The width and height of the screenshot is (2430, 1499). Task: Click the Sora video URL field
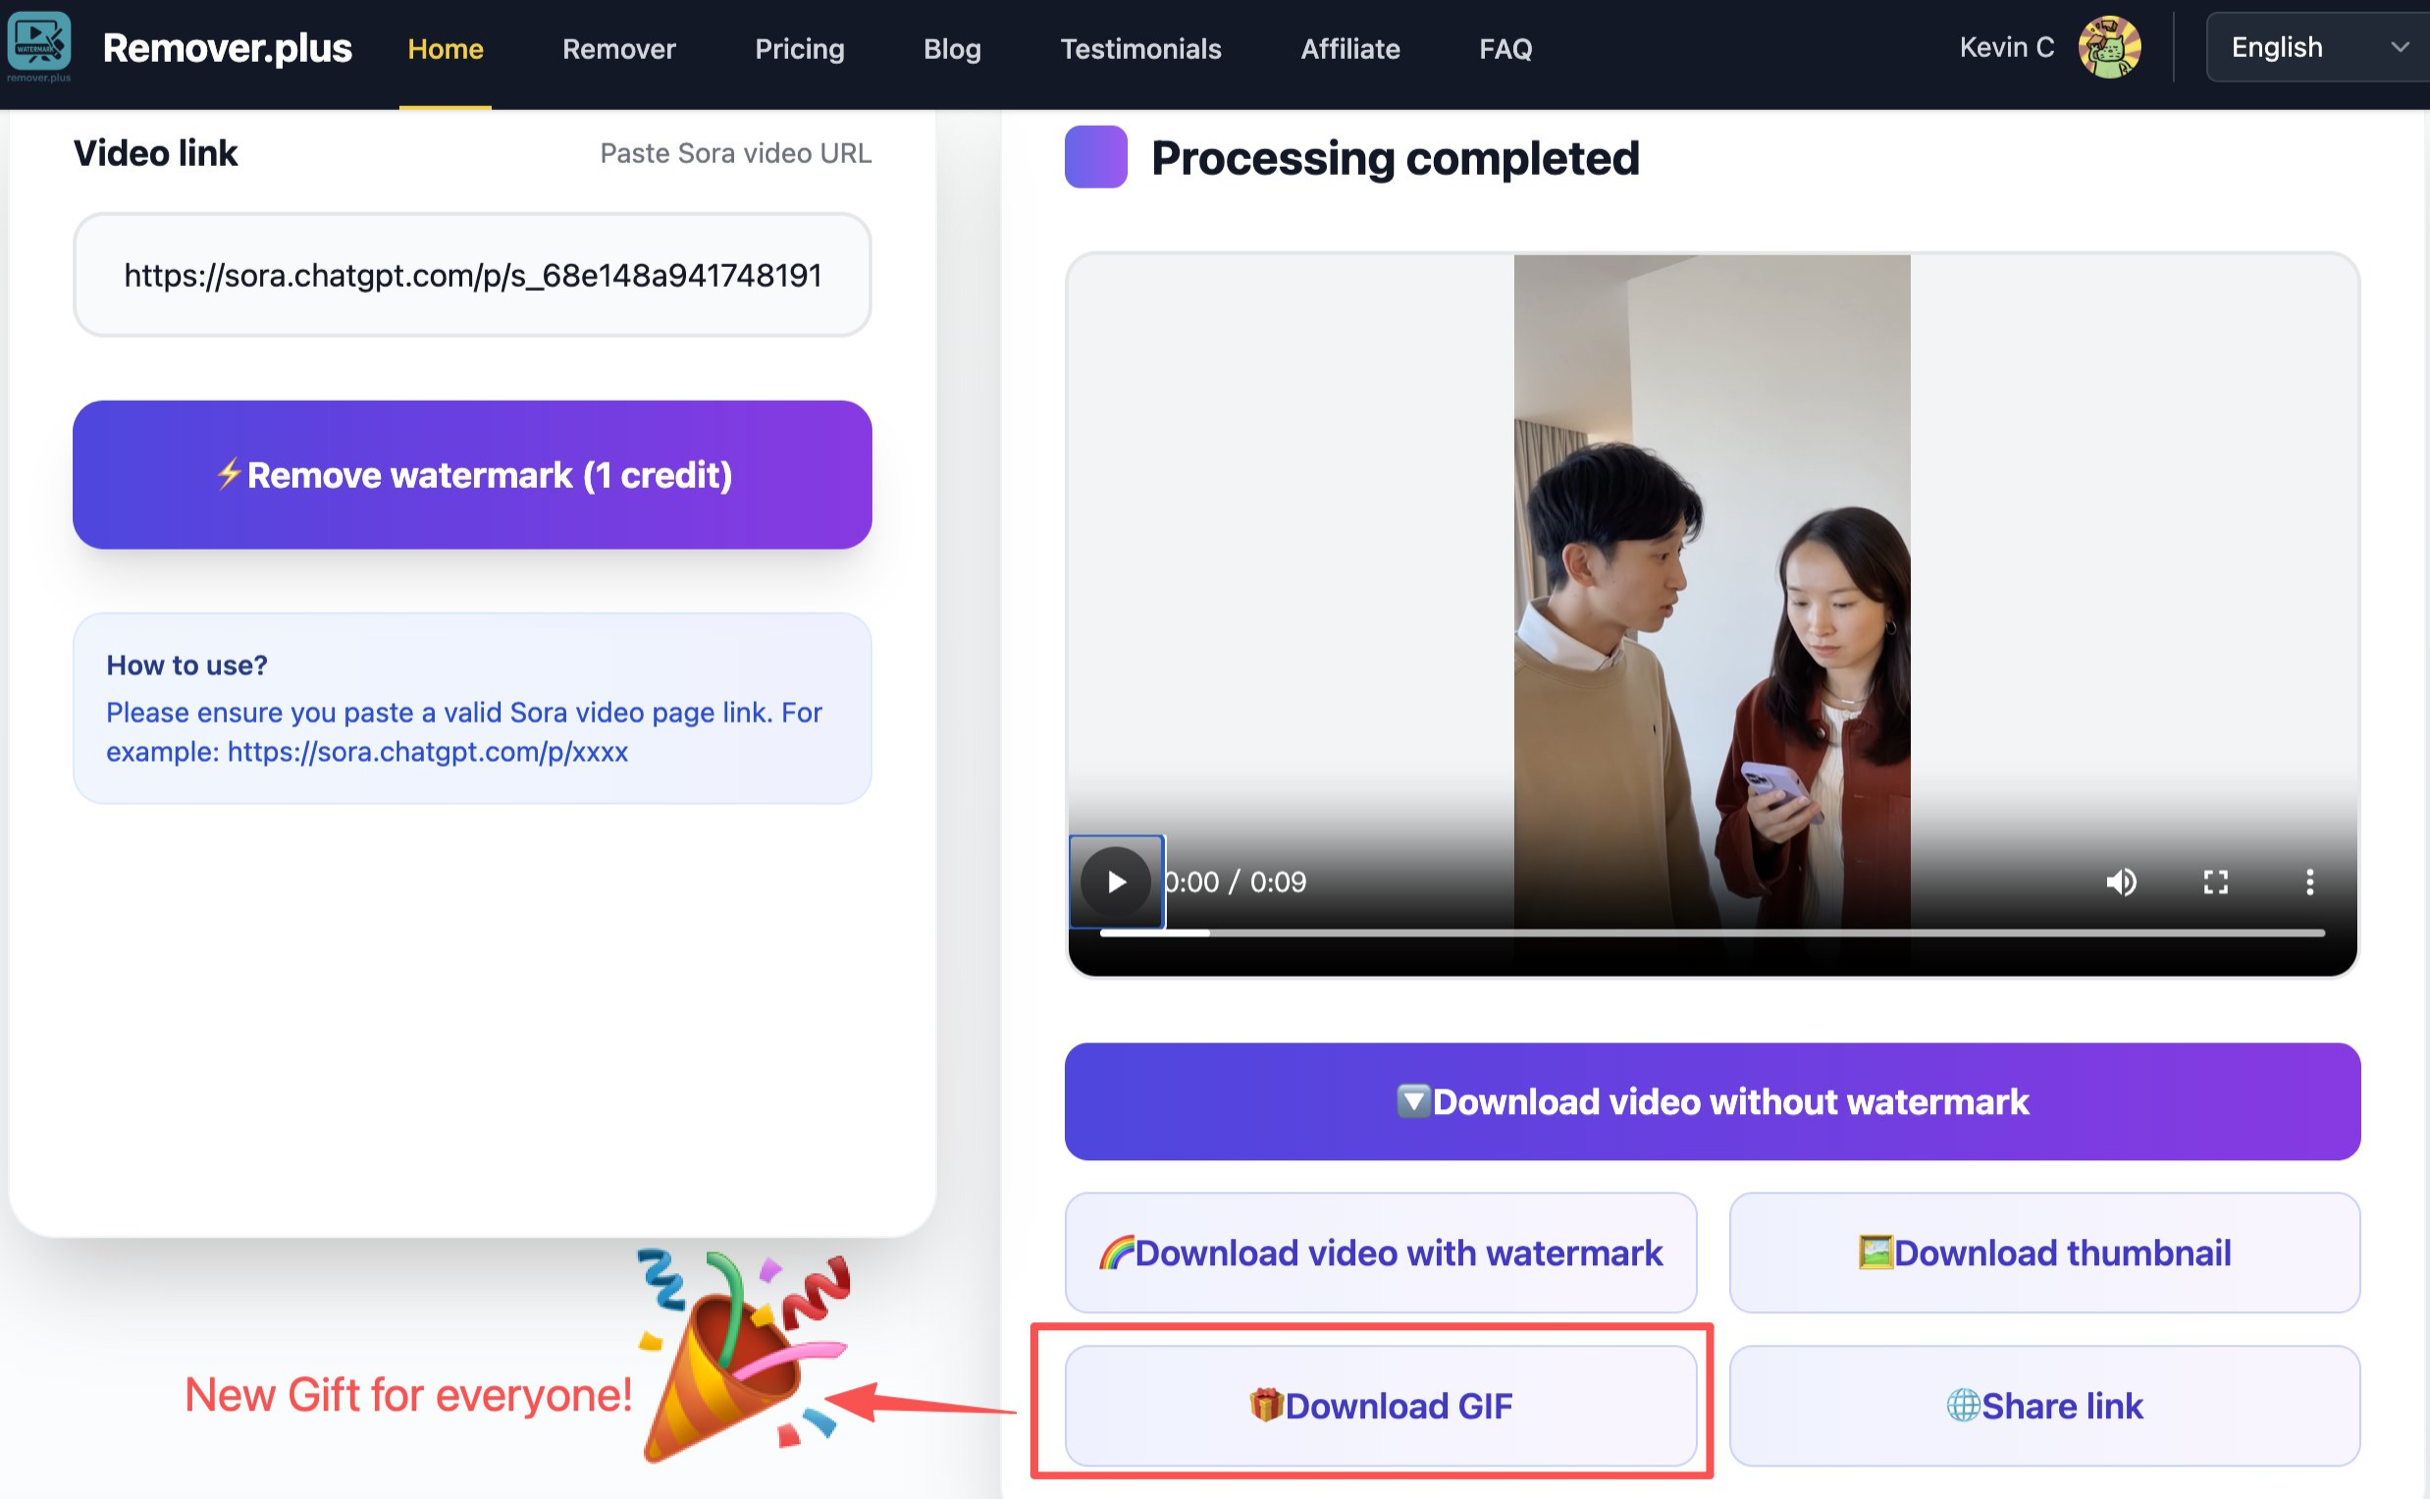pos(472,275)
